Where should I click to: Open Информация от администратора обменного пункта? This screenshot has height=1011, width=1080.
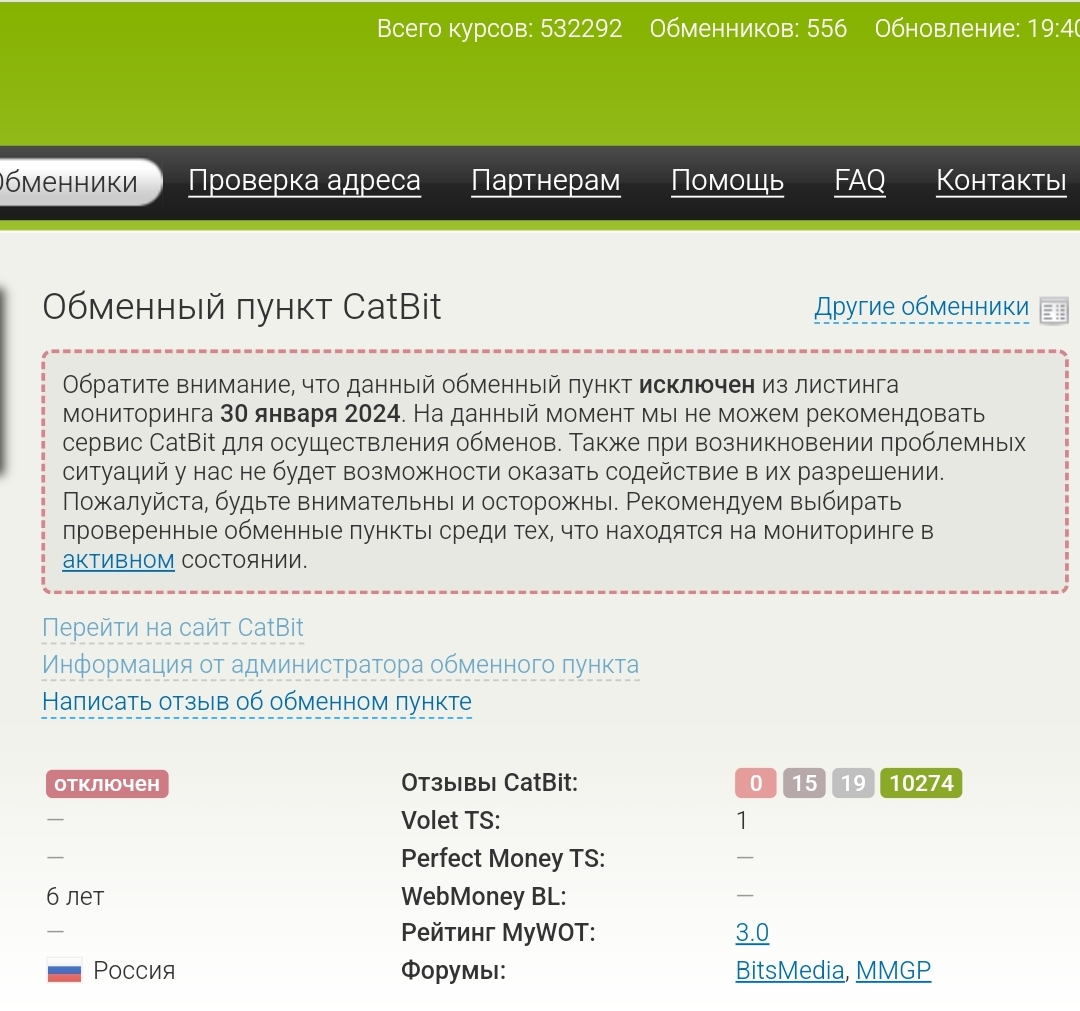(x=340, y=665)
